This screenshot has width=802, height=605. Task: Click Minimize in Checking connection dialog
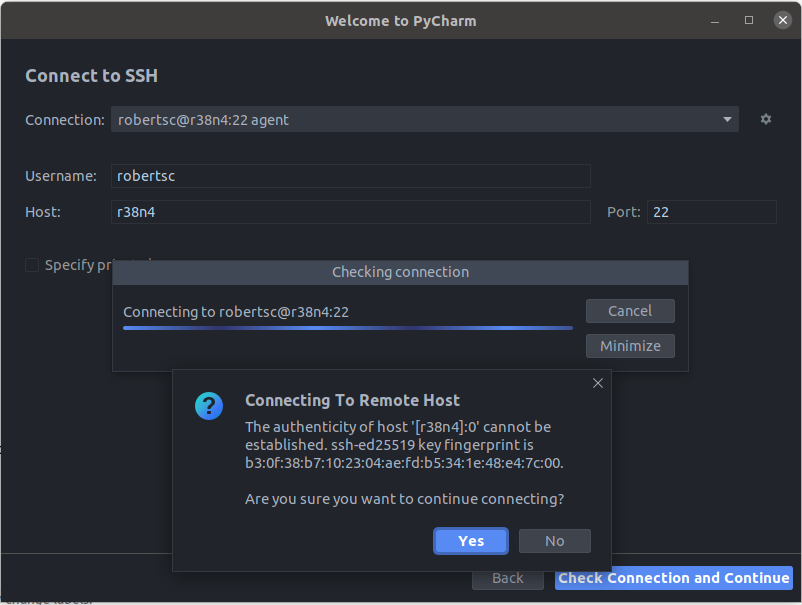[630, 346]
